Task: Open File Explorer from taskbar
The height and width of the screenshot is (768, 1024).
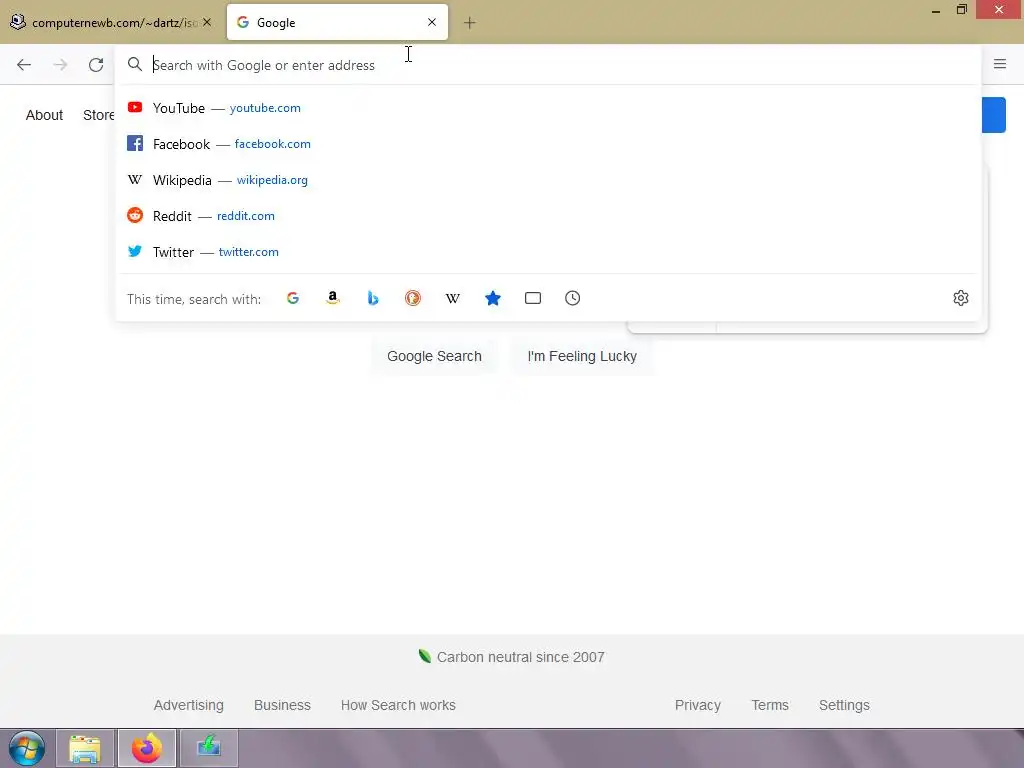Action: (x=85, y=748)
